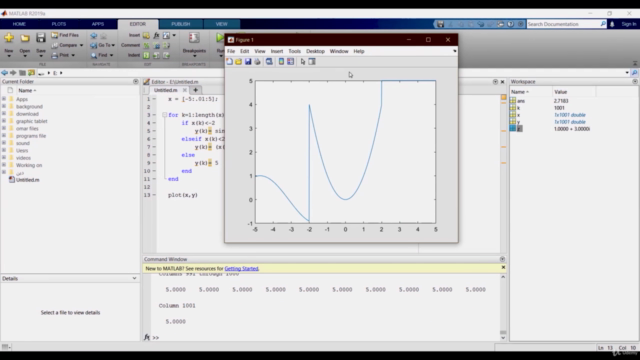The height and width of the screenshot is (360, 640).
Task: Save the script with the floppy disk icon
Action: pyautogui.click(x=40, y=38)
